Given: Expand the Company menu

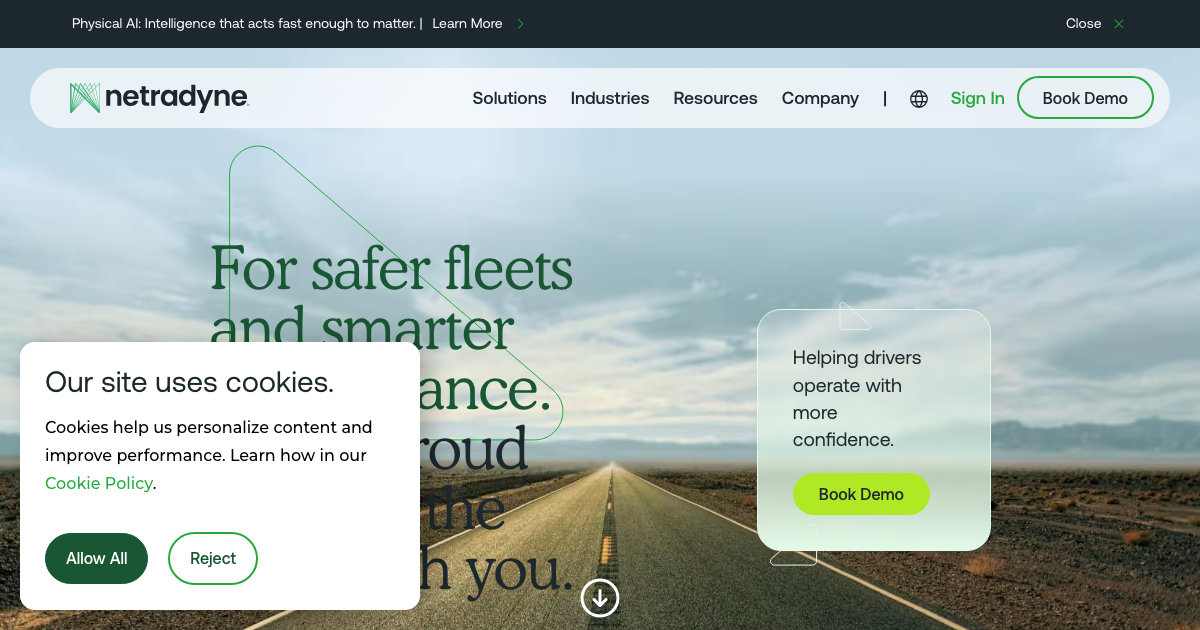Looking at the screenshot, I should click(x=820, y=98).
